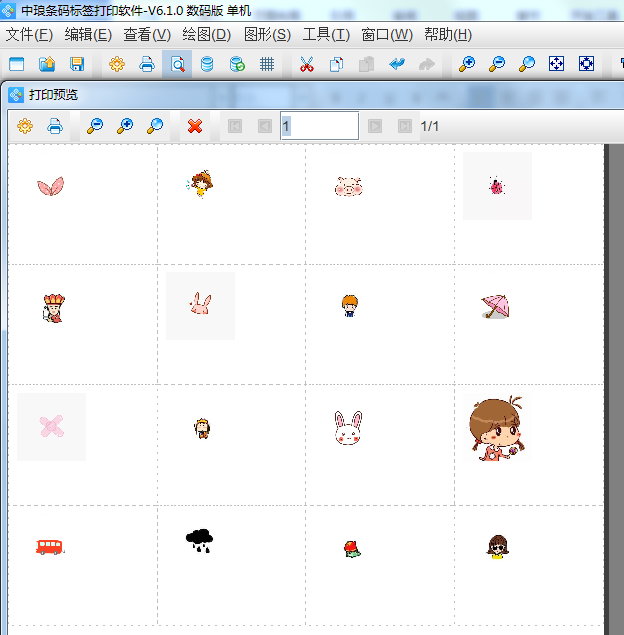The image size is (624, 635).
Task: Toggle the Print Preview magnifier in main toolbar
Action: (x=177, y=64)
